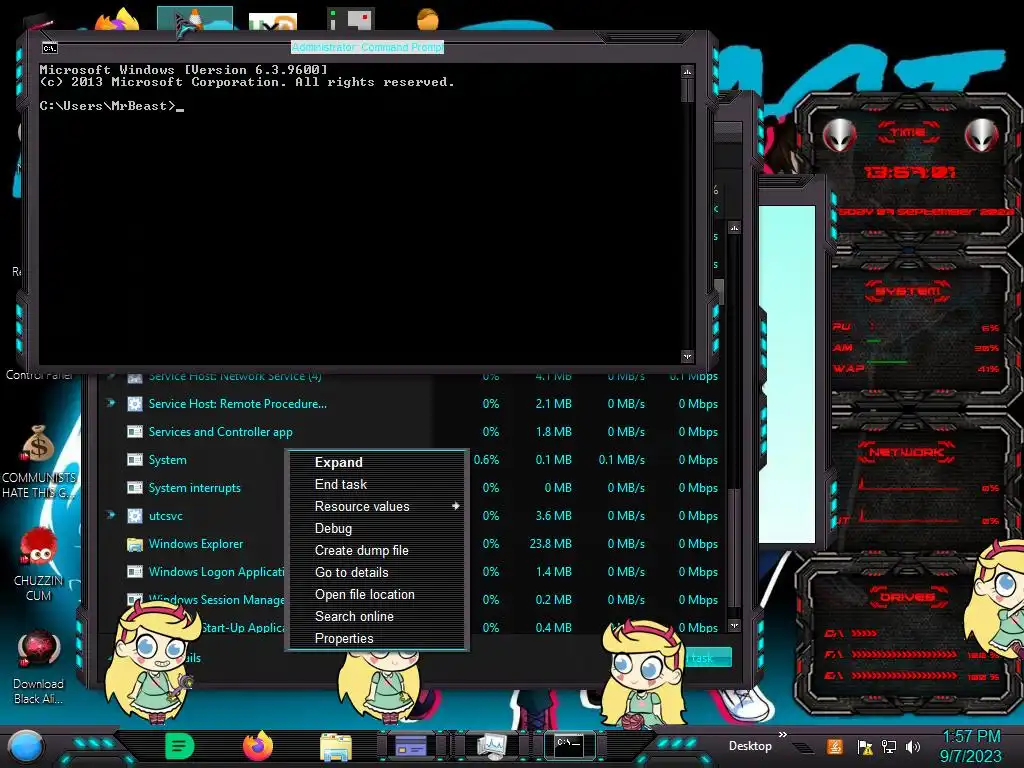The width and height of the screenshot is (1024, 768).
Task: Click the orange tray application icon
Action: point(835,746)
